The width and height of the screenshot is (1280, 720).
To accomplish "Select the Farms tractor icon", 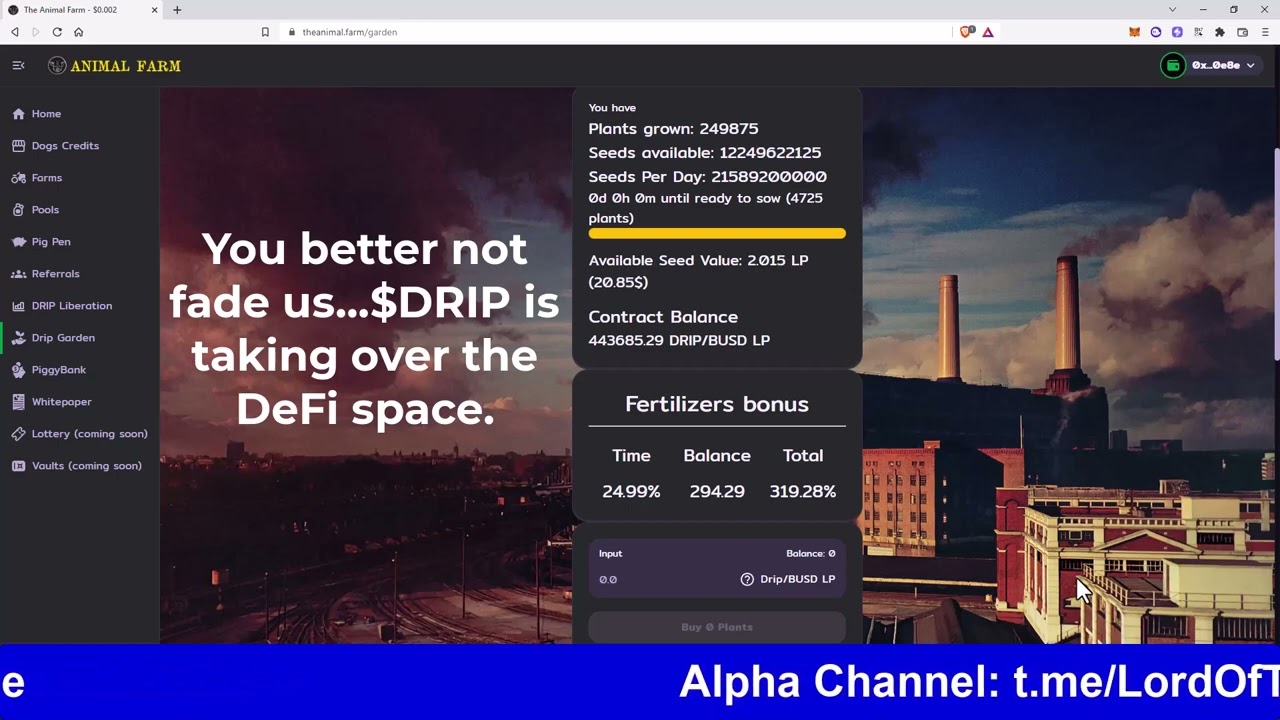I will click(x=18, y=178).
